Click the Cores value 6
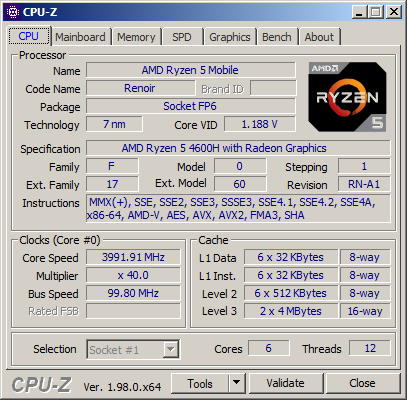The image size is (407, 400). pyautogui.click(x=269, y=348)
